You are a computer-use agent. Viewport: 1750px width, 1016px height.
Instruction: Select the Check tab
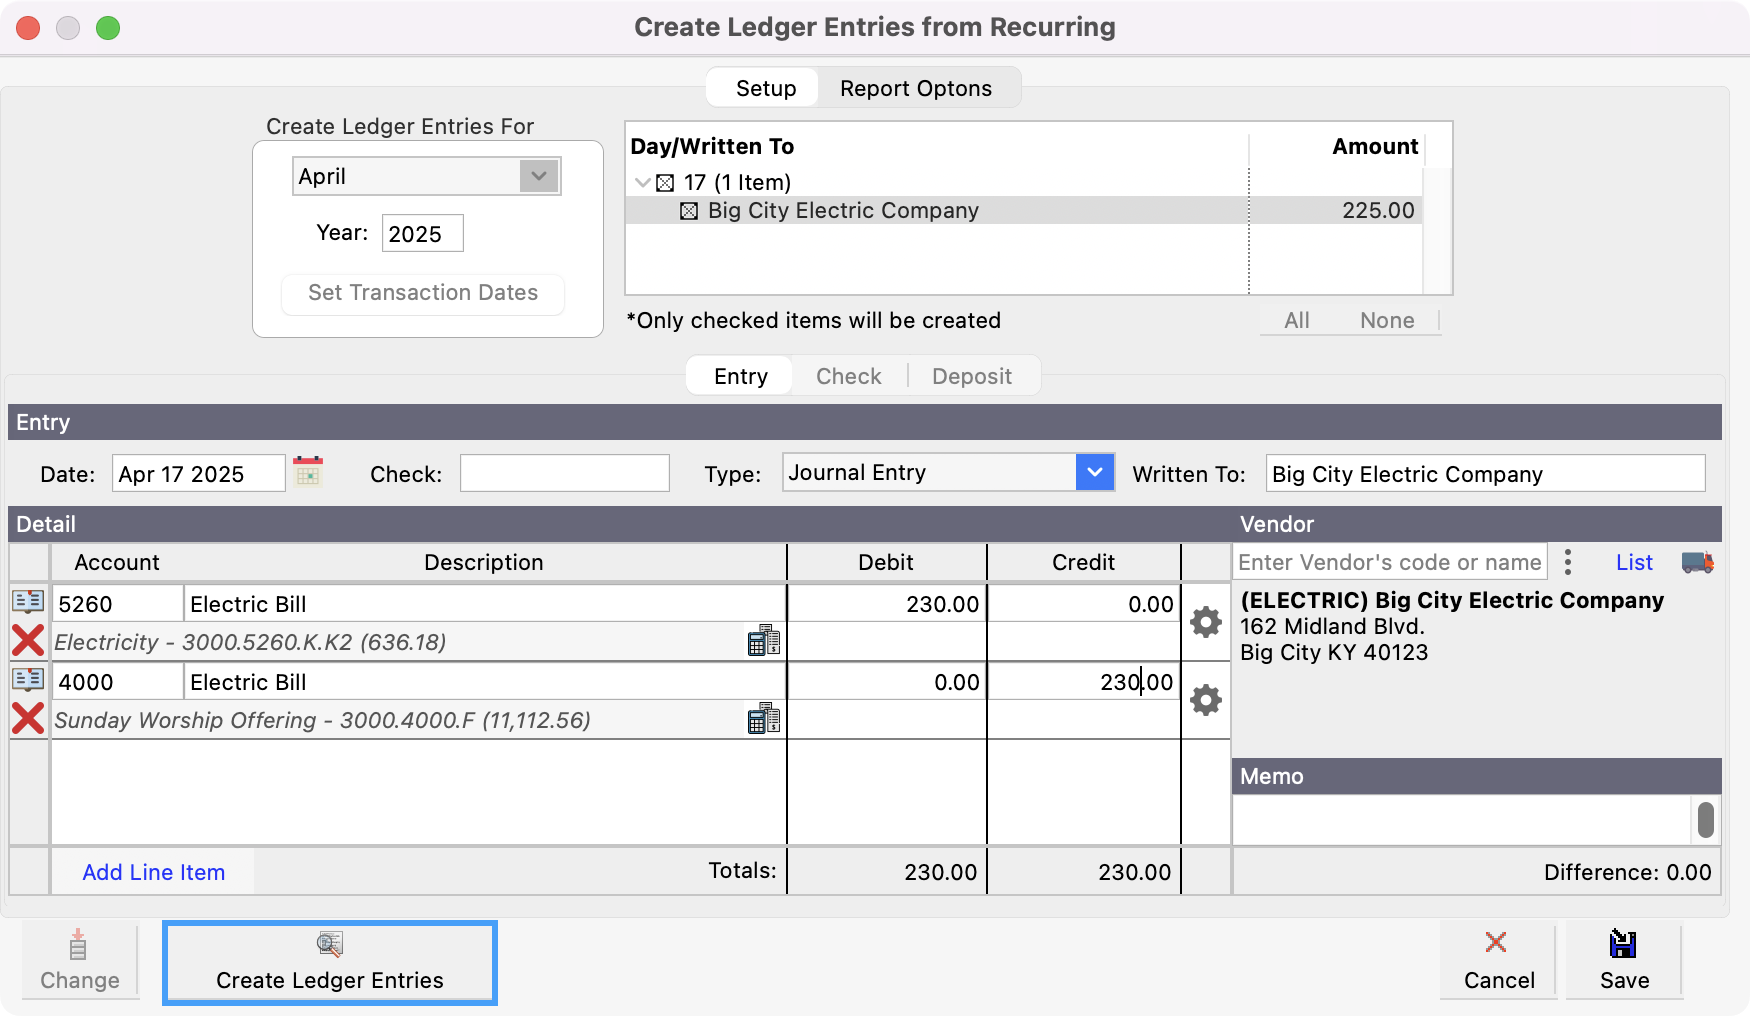point(848,376)
